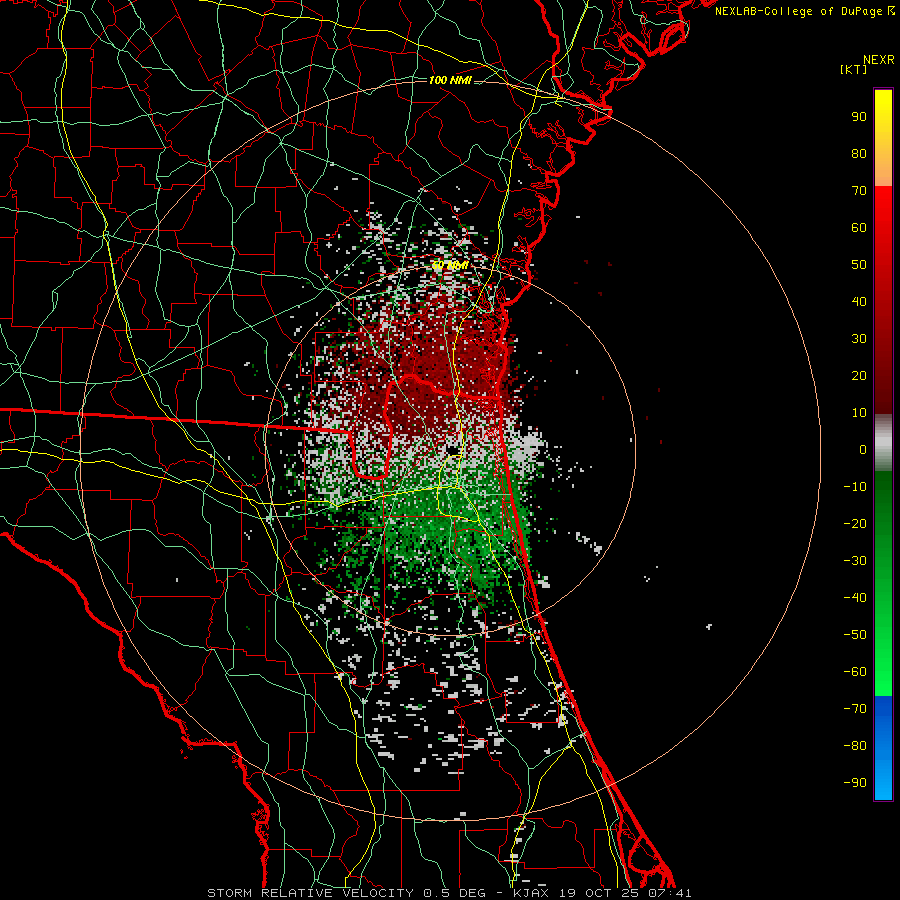
Task: Click the 07:41 timestamp
Action: coord(670,893)
